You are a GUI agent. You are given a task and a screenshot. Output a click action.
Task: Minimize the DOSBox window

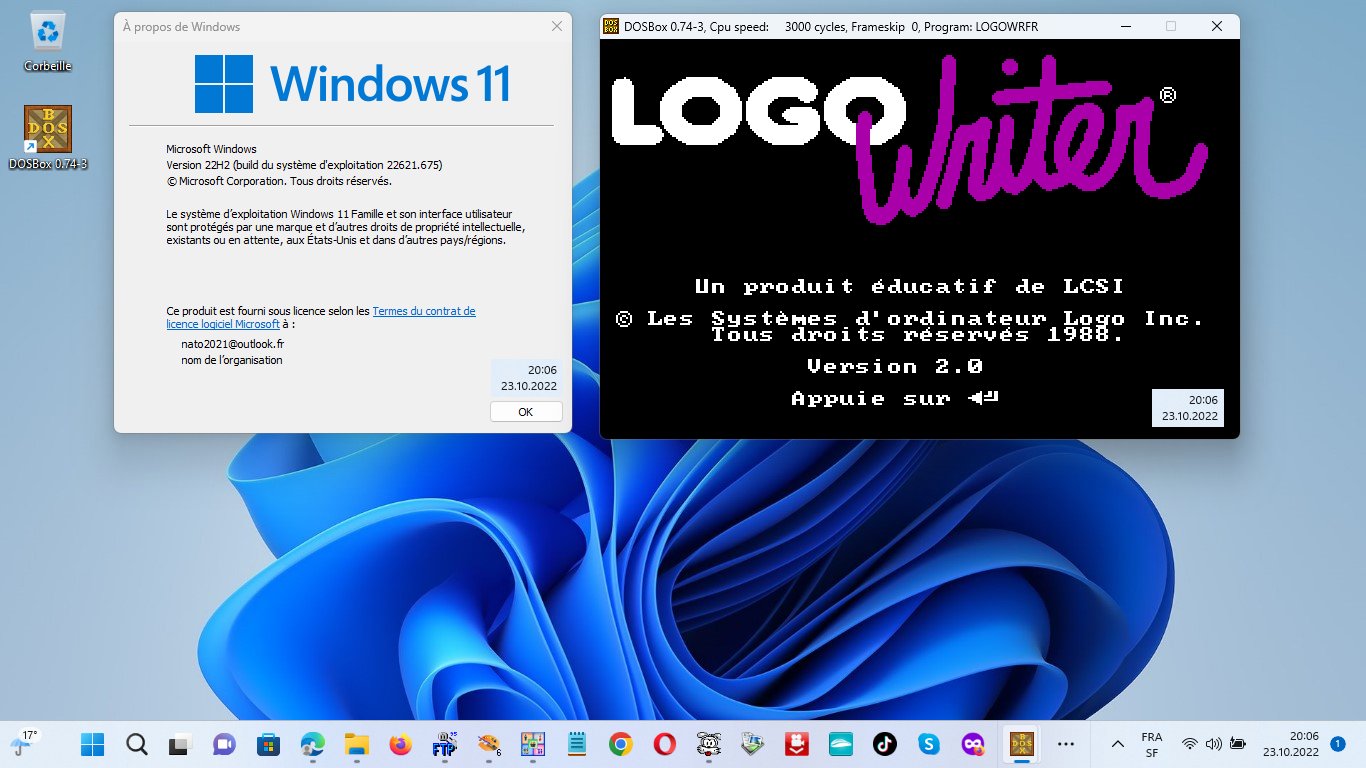pyautogui.click(x=1125, y=27)
